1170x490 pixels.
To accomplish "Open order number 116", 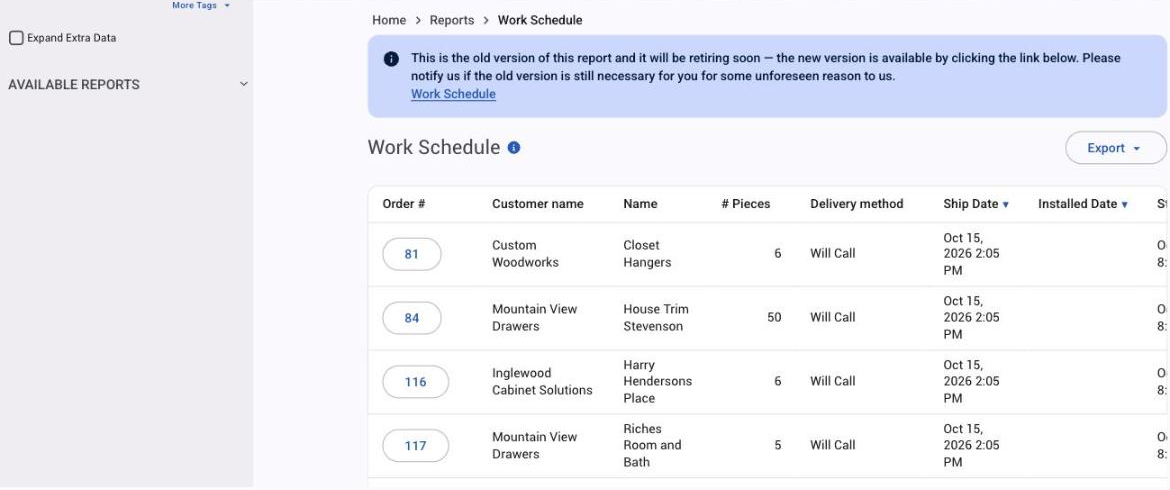I will (x=416, y=382).
